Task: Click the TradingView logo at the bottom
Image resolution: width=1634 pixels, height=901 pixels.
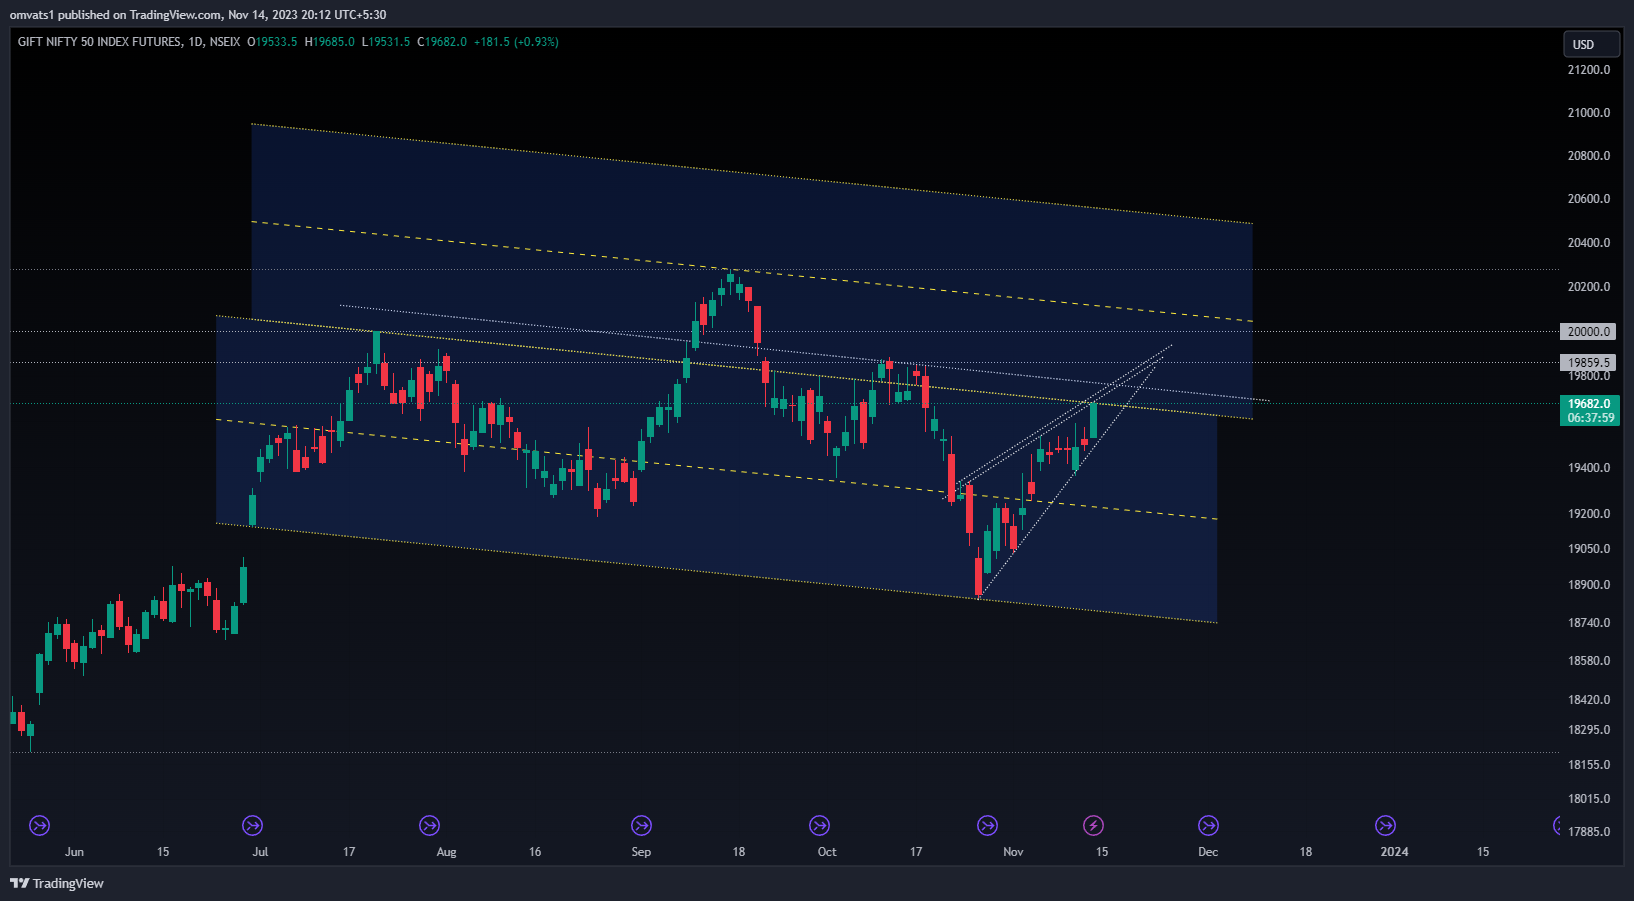Action: coord(57,883)
